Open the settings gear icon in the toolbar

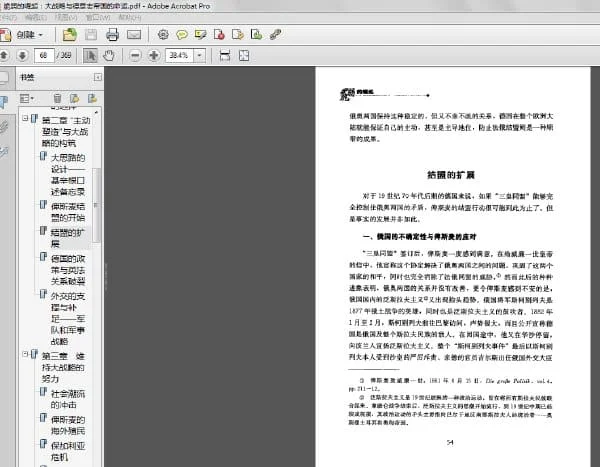point(163,35)
